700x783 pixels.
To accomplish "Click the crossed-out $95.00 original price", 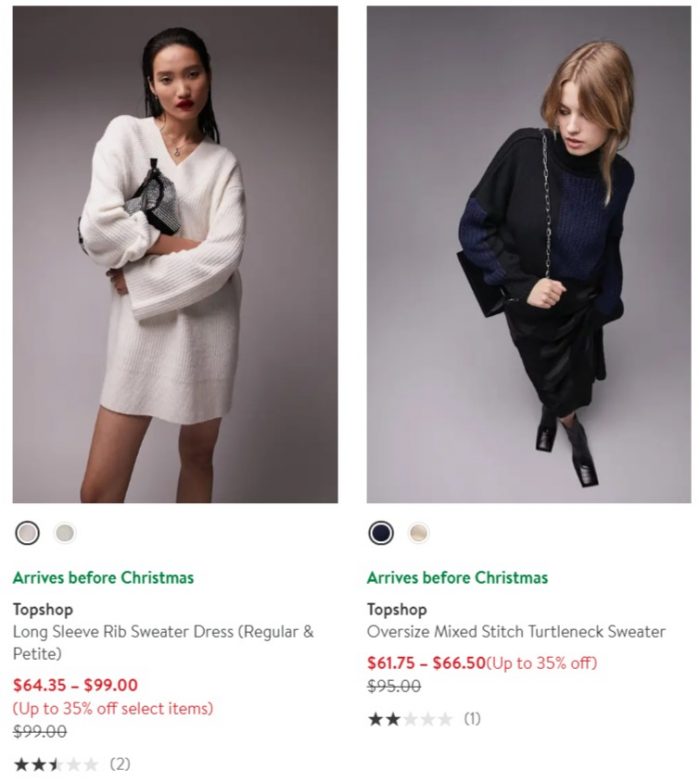I will click(394, 686).
